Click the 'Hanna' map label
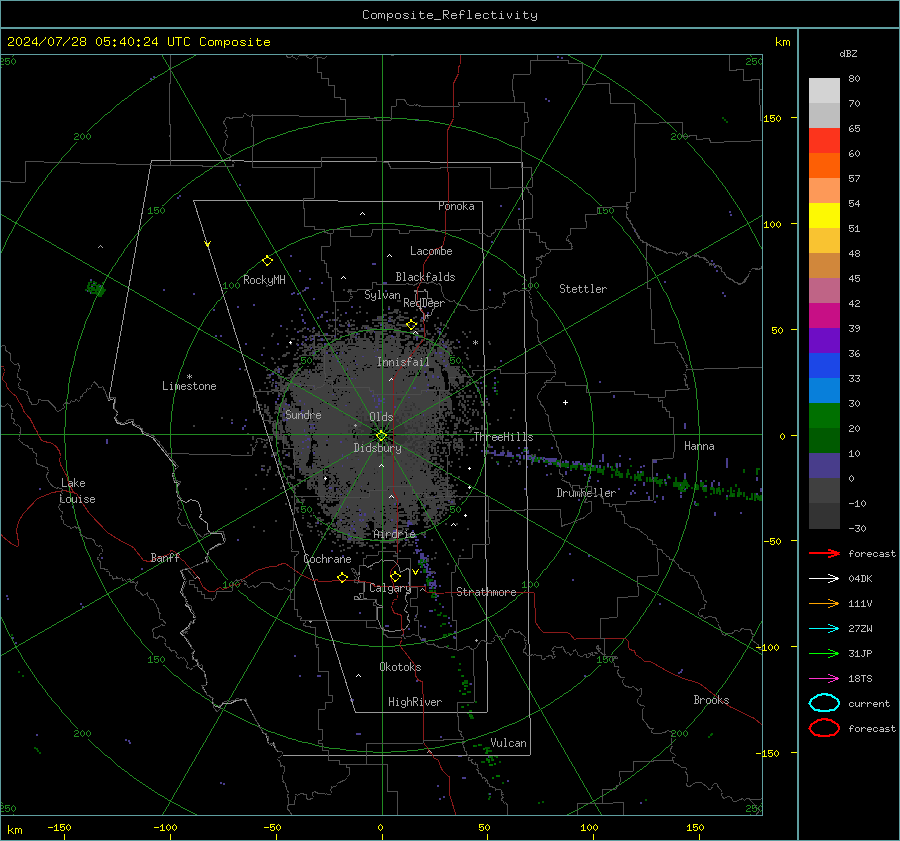The width and height of the screenshot is (900, 841). pyautogui.click(x=699, y=446)
